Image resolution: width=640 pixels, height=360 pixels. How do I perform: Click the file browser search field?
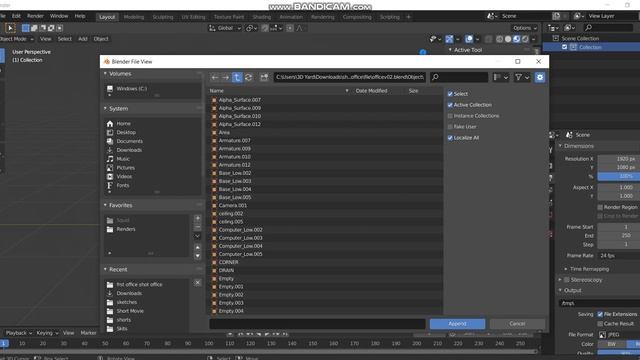point(459,77)
